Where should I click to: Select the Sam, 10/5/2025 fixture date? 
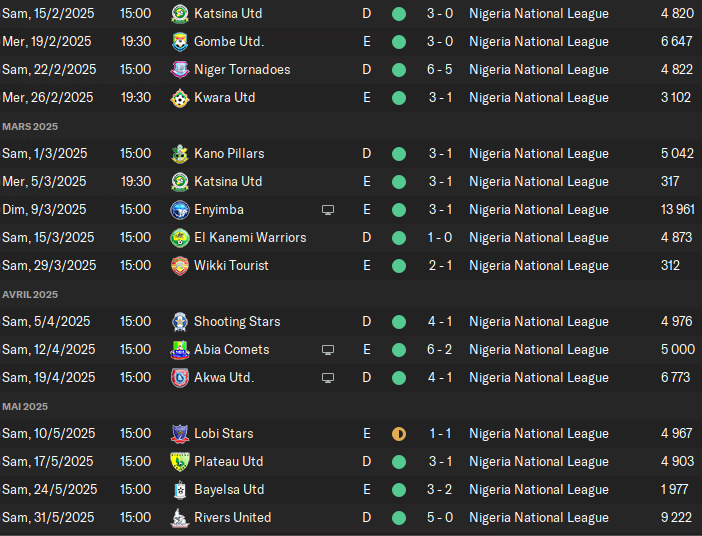49,434
